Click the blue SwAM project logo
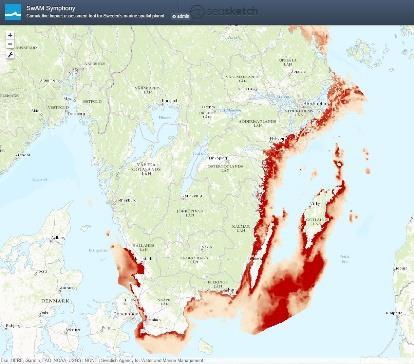Viewport: 414px width, 364px height. 13,12
